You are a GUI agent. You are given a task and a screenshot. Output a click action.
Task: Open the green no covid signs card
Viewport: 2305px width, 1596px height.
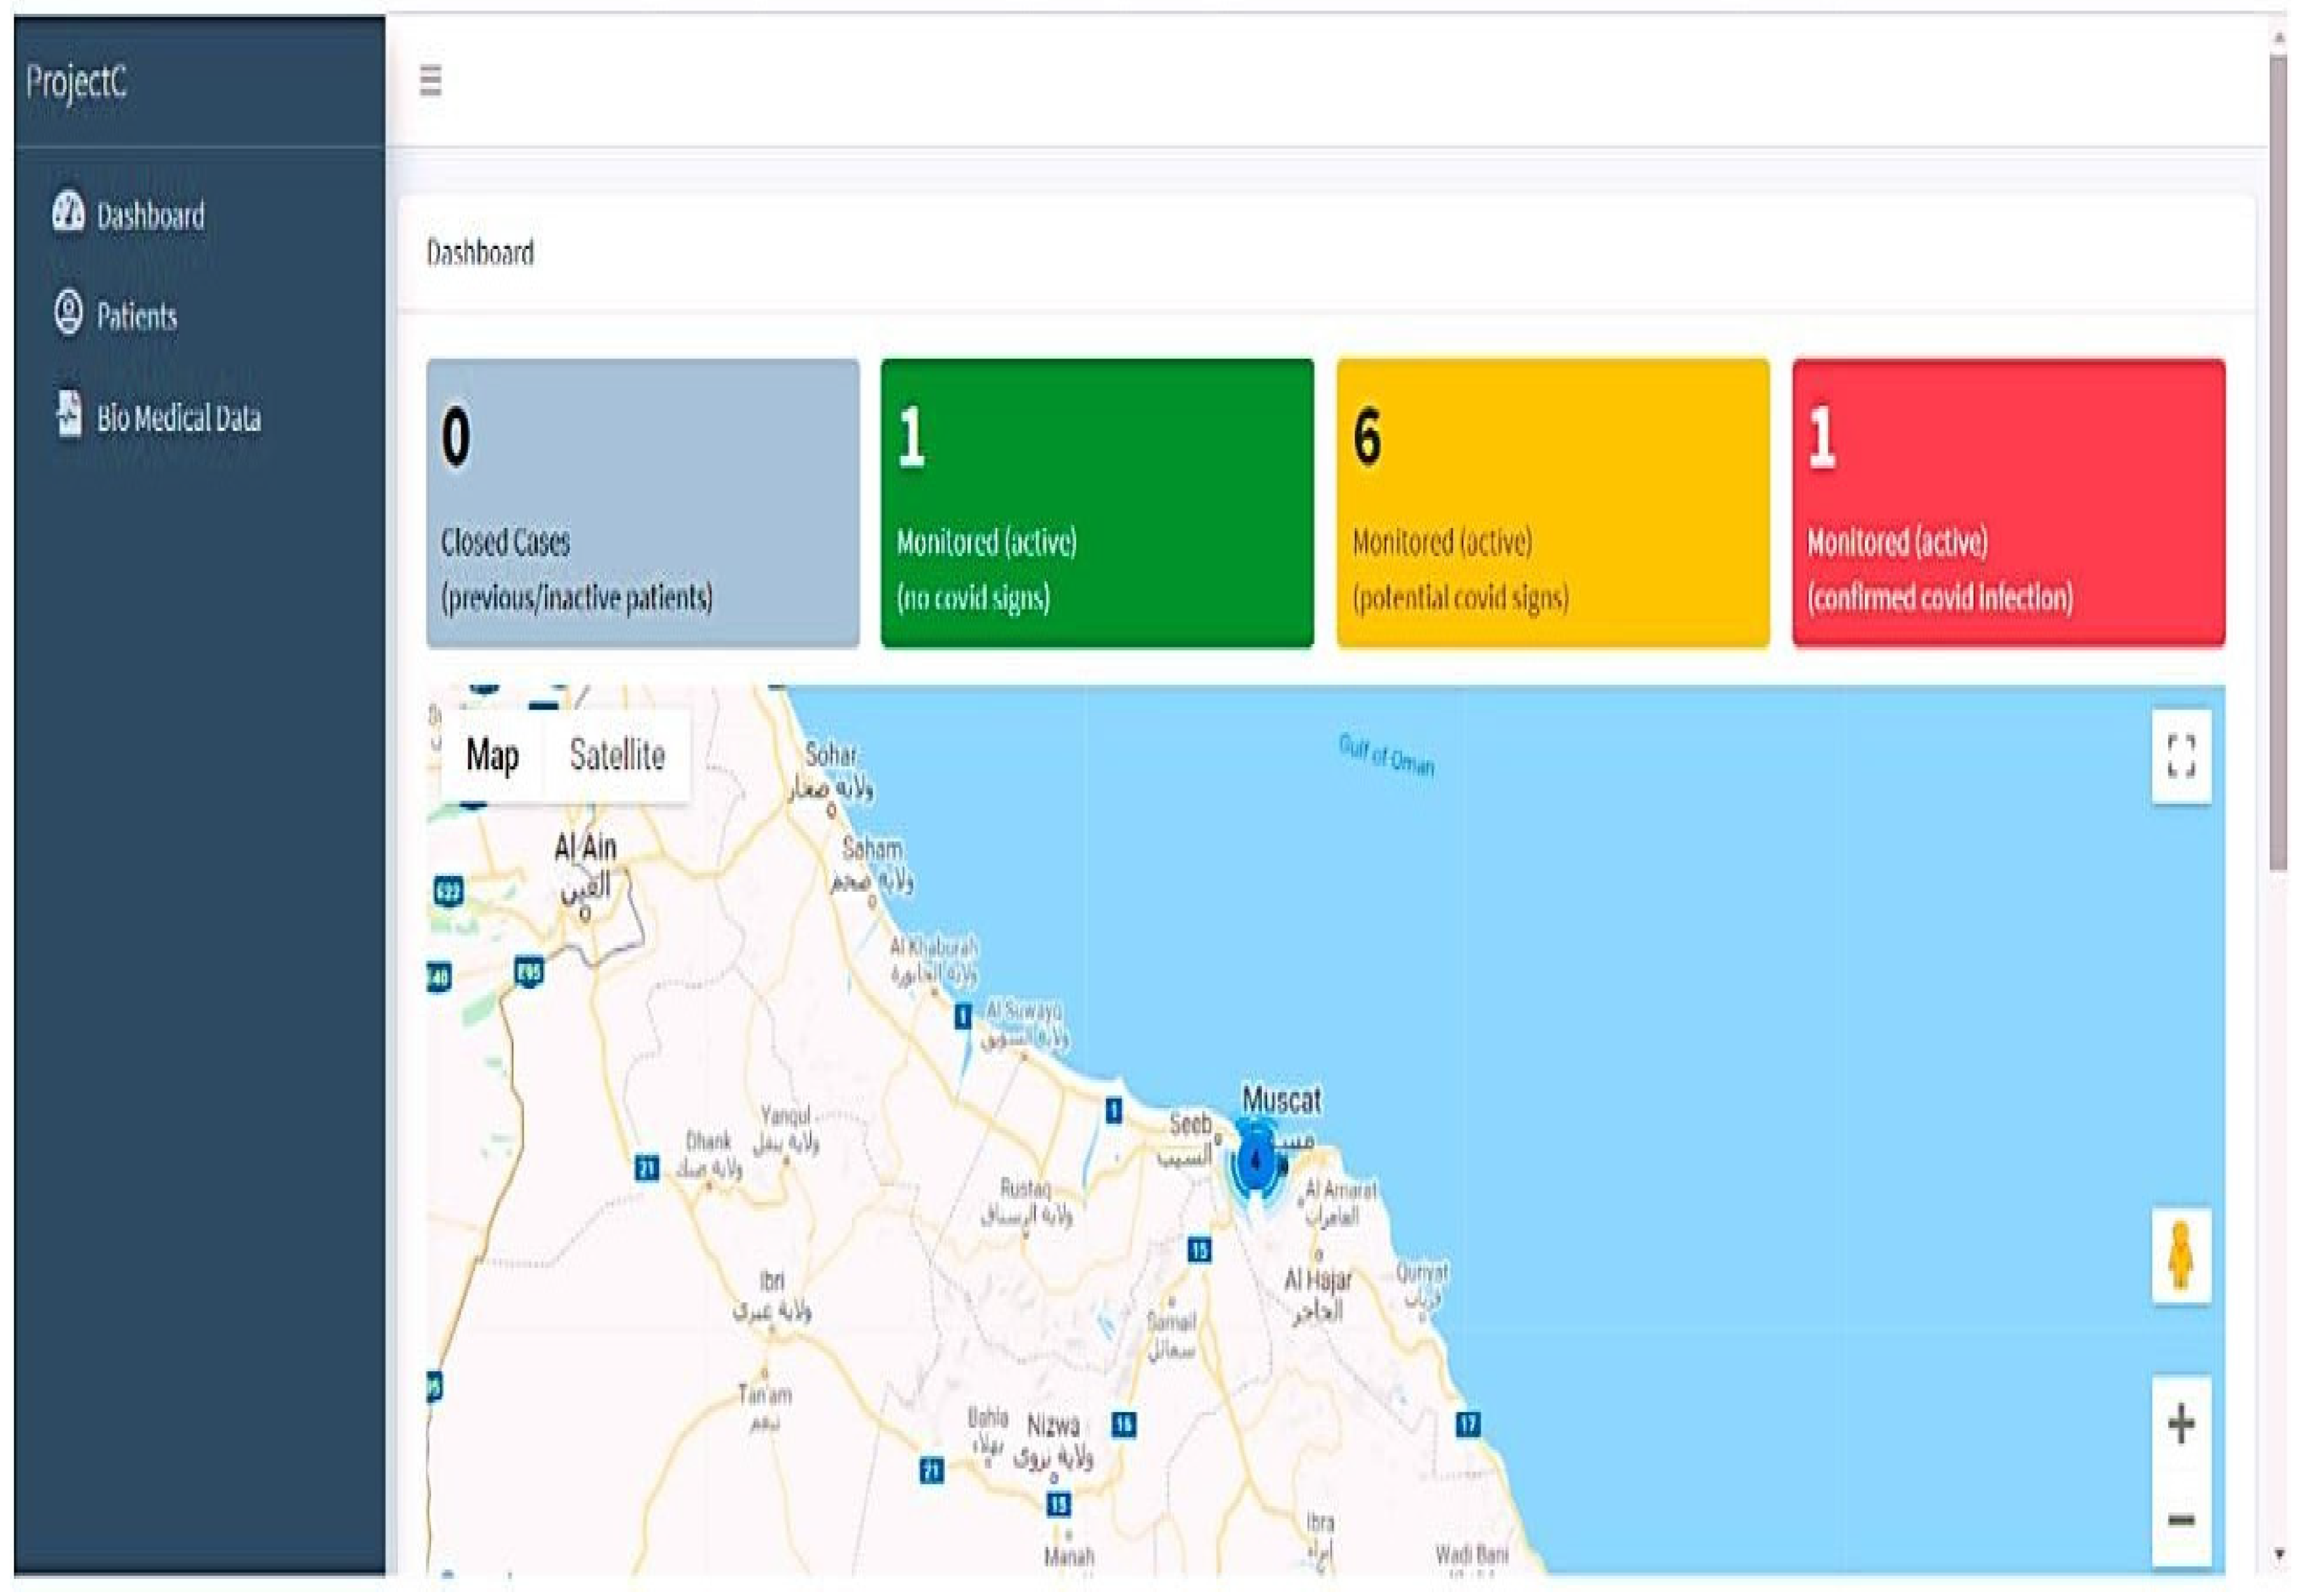point(1097,503)
